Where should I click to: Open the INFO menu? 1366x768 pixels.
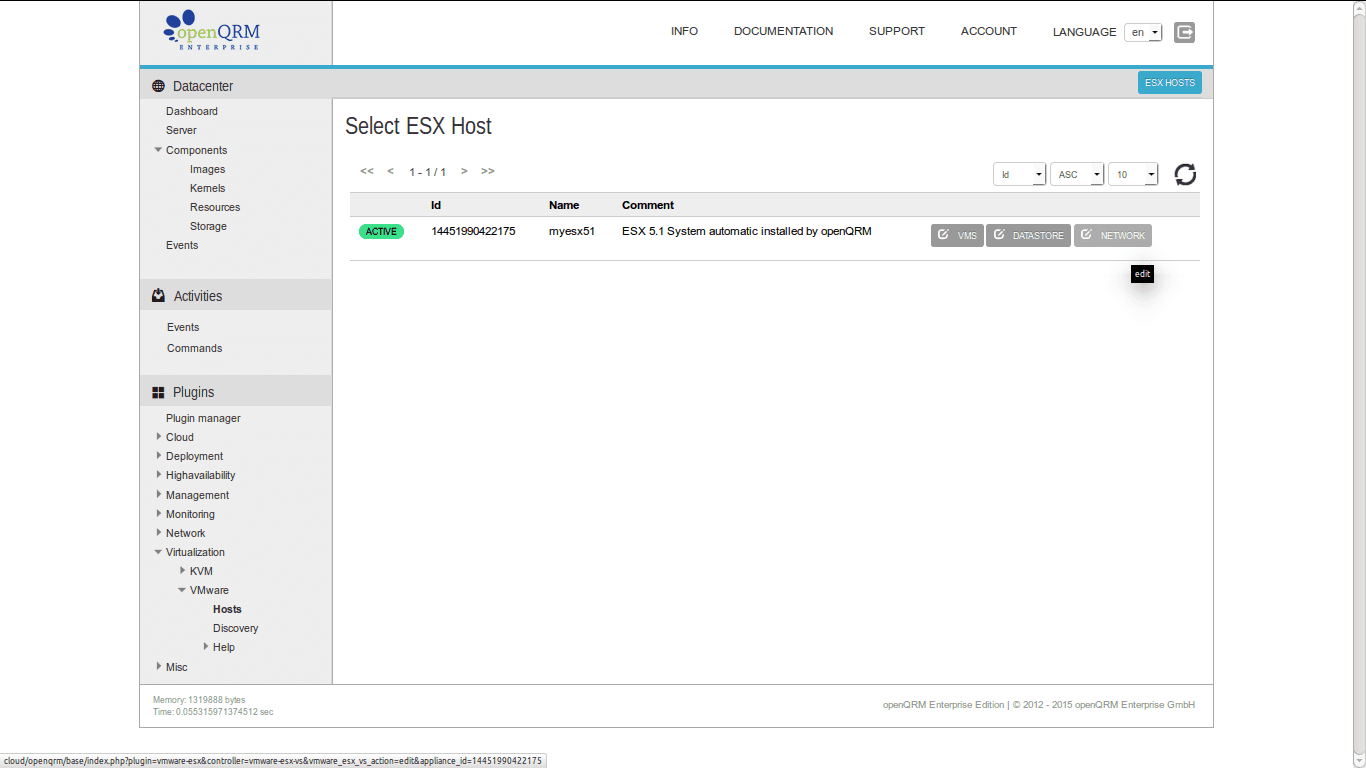(x=684, y=31)
